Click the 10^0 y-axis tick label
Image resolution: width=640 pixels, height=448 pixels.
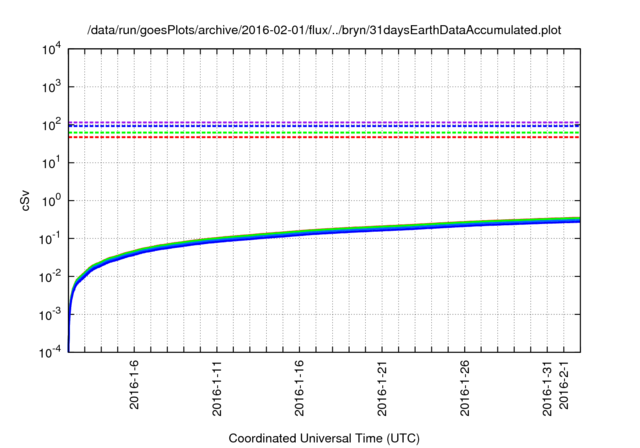[x=51, y=201]
